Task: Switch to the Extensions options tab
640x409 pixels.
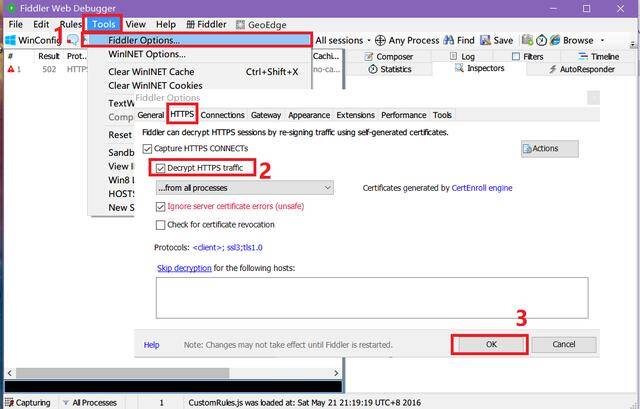Action: tap(356, 115)
